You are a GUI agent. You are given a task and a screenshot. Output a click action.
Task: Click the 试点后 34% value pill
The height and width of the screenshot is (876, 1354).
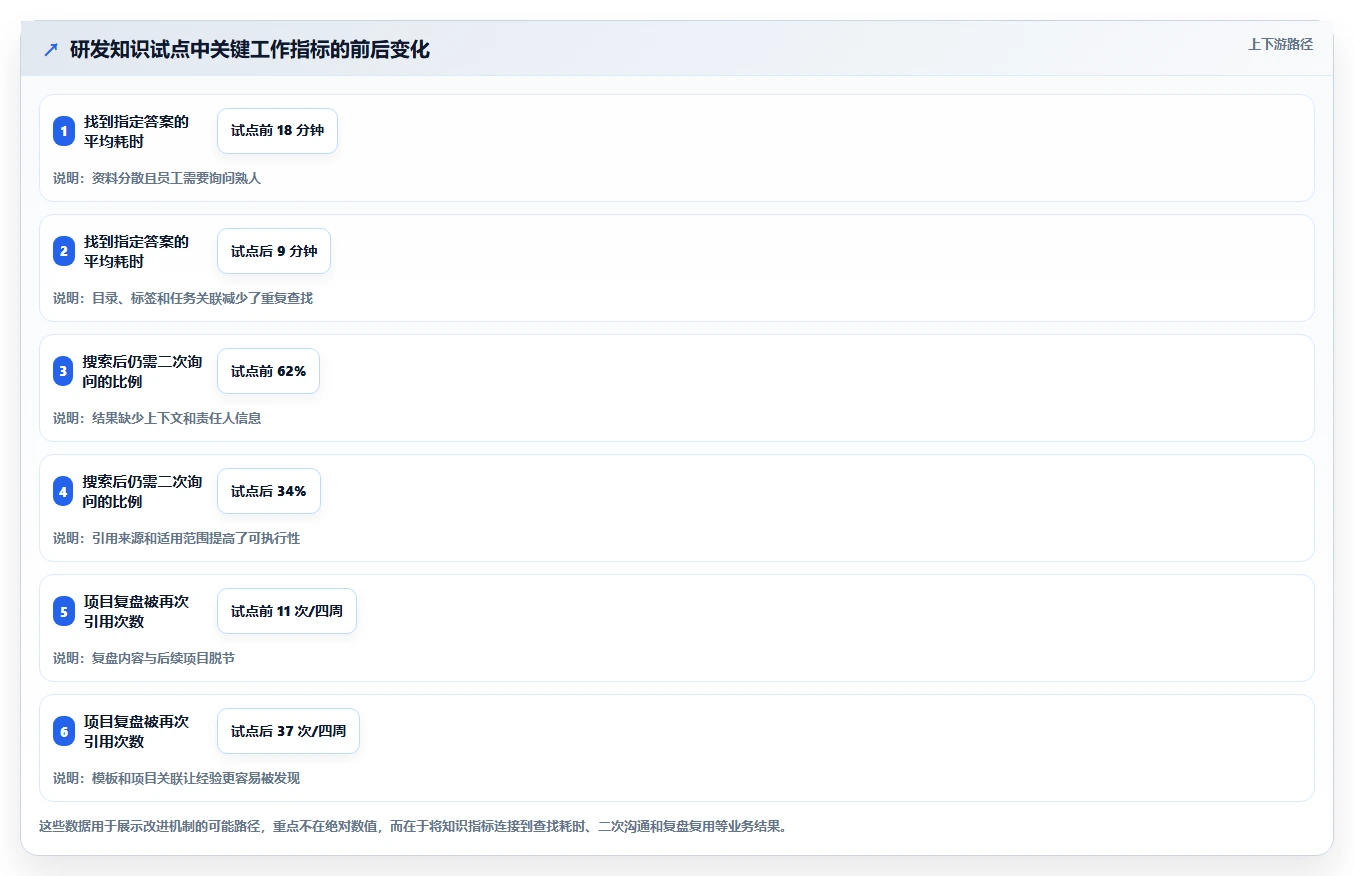(x=269, y=491)
